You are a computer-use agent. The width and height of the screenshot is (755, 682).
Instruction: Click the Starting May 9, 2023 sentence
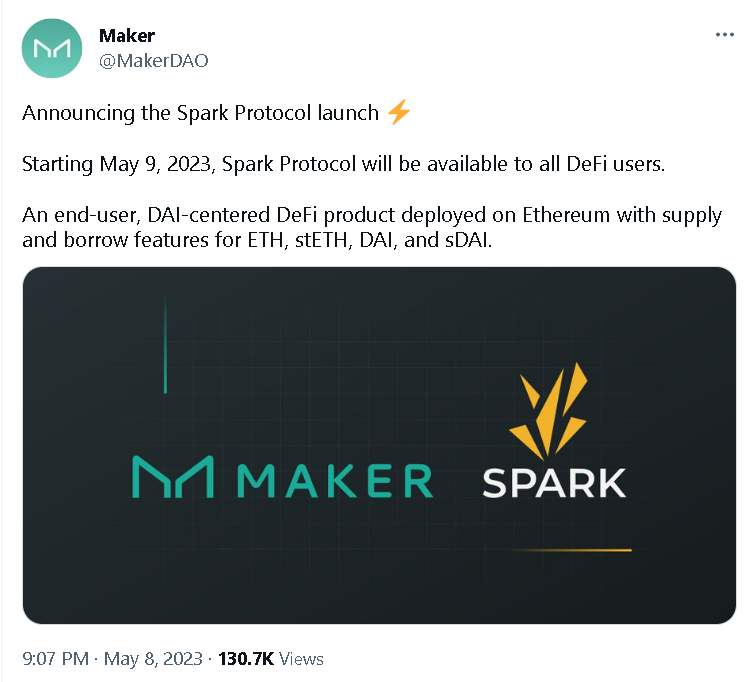343,164
